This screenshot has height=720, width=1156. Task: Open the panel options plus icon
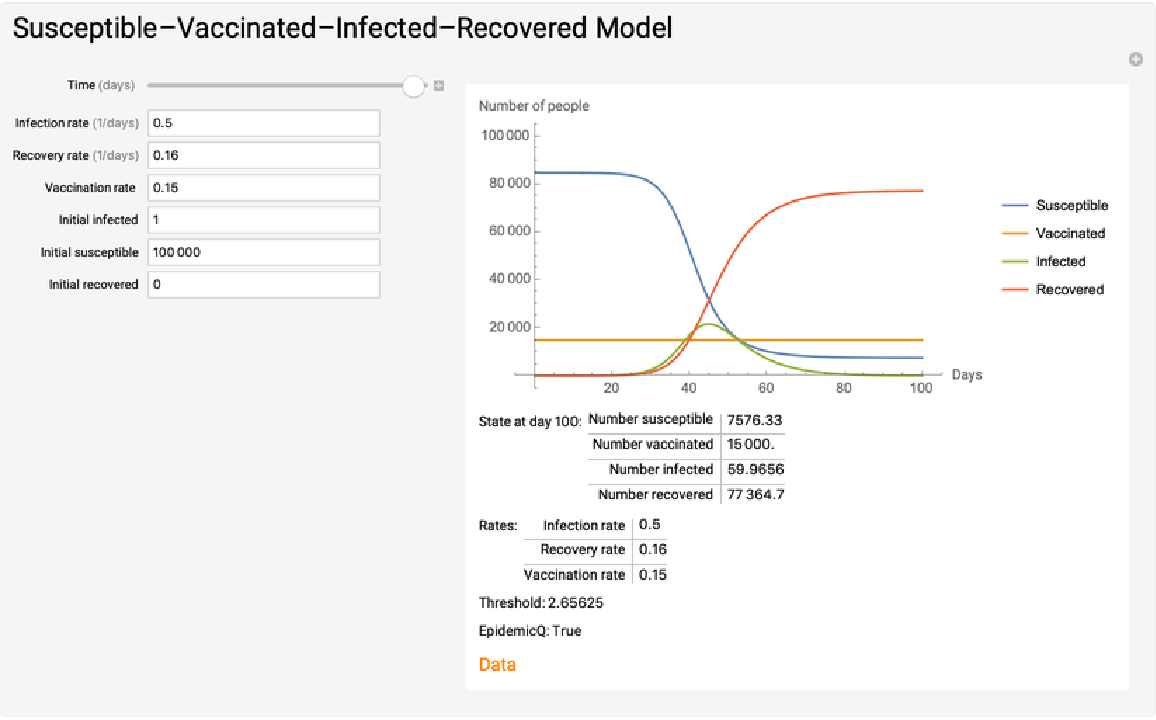(1136, 60)
